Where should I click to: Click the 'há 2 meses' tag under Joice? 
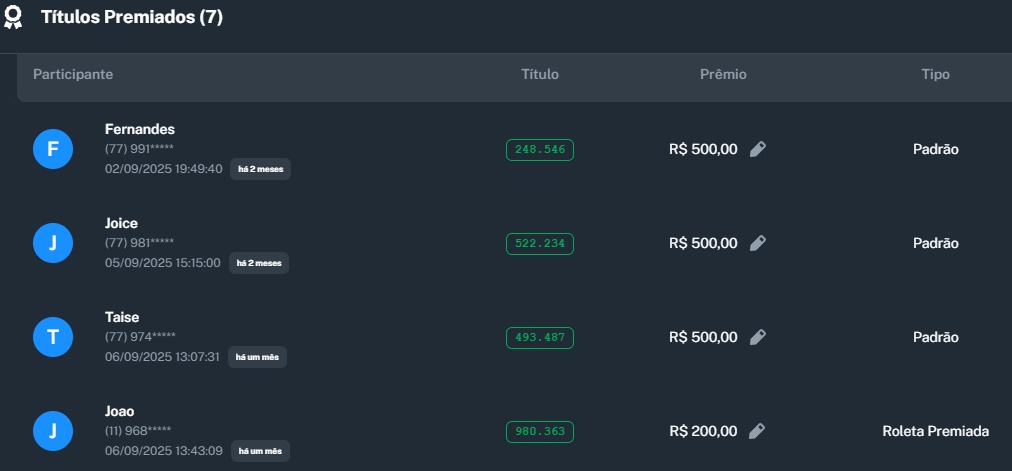[259, 264]
